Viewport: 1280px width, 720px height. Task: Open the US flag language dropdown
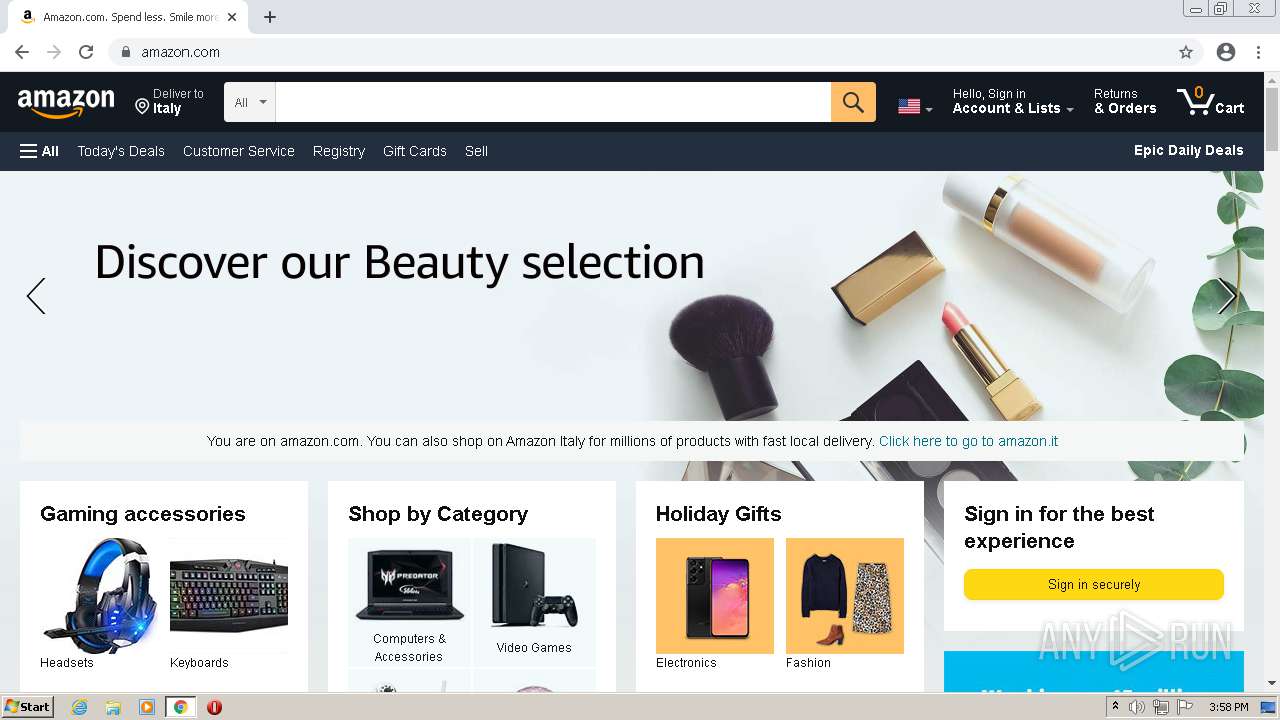[x=915, y=106]
